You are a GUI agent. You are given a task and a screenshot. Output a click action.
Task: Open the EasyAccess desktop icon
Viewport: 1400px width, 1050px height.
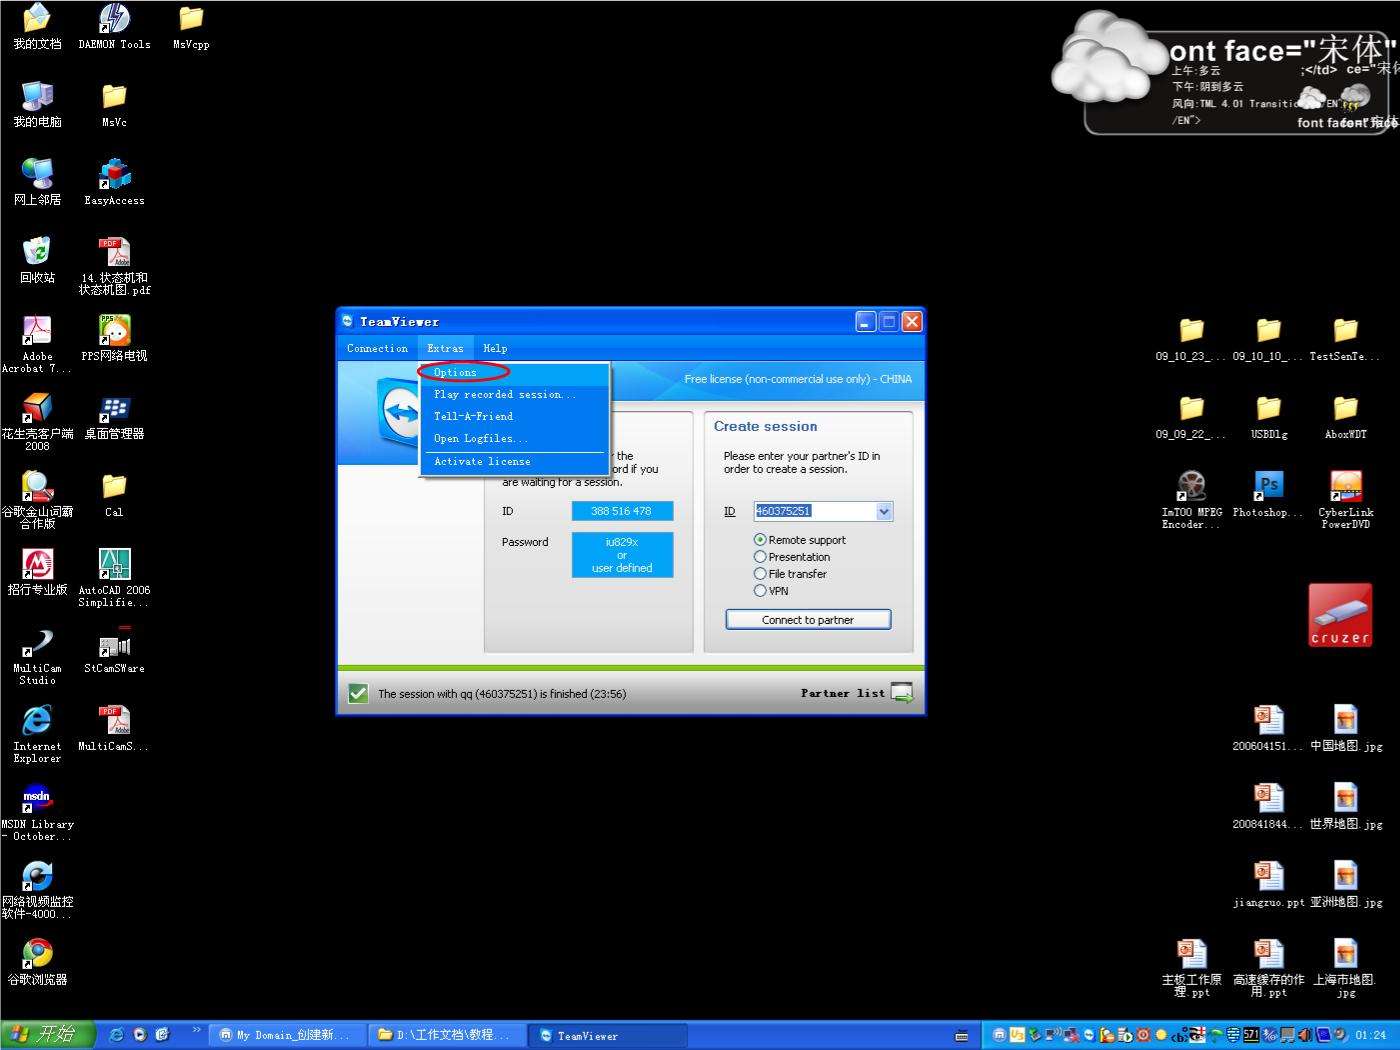(114, 176)
